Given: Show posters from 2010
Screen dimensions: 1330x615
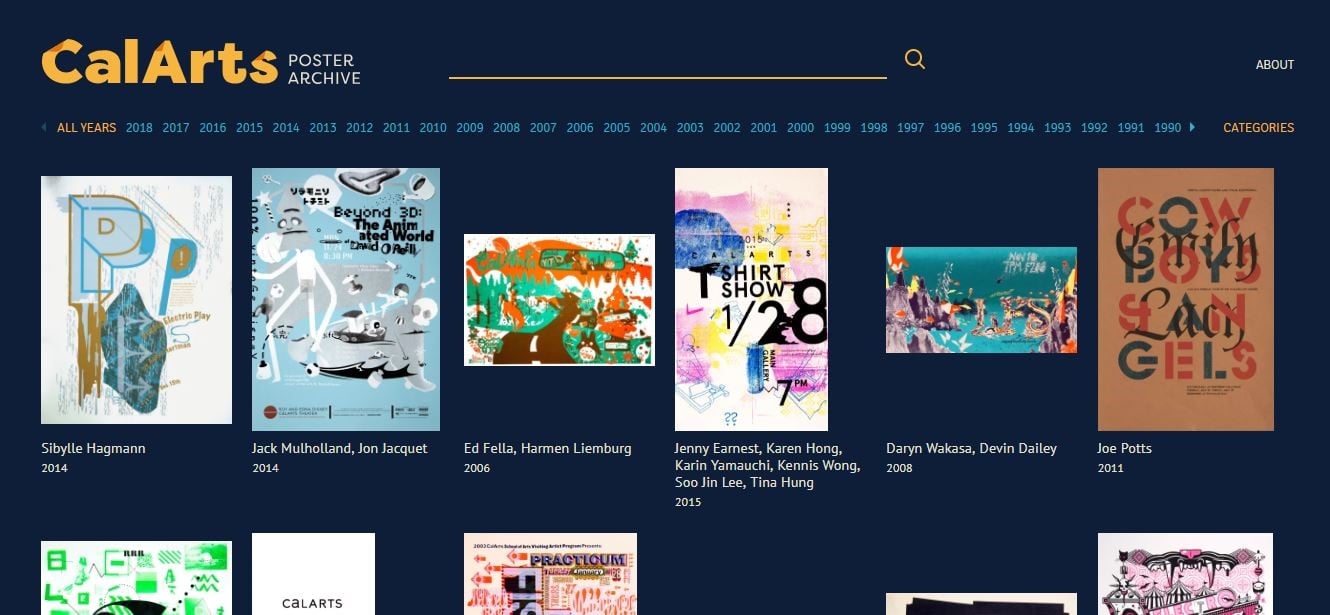Looking at the screenshot, I should tap(433, 128).
